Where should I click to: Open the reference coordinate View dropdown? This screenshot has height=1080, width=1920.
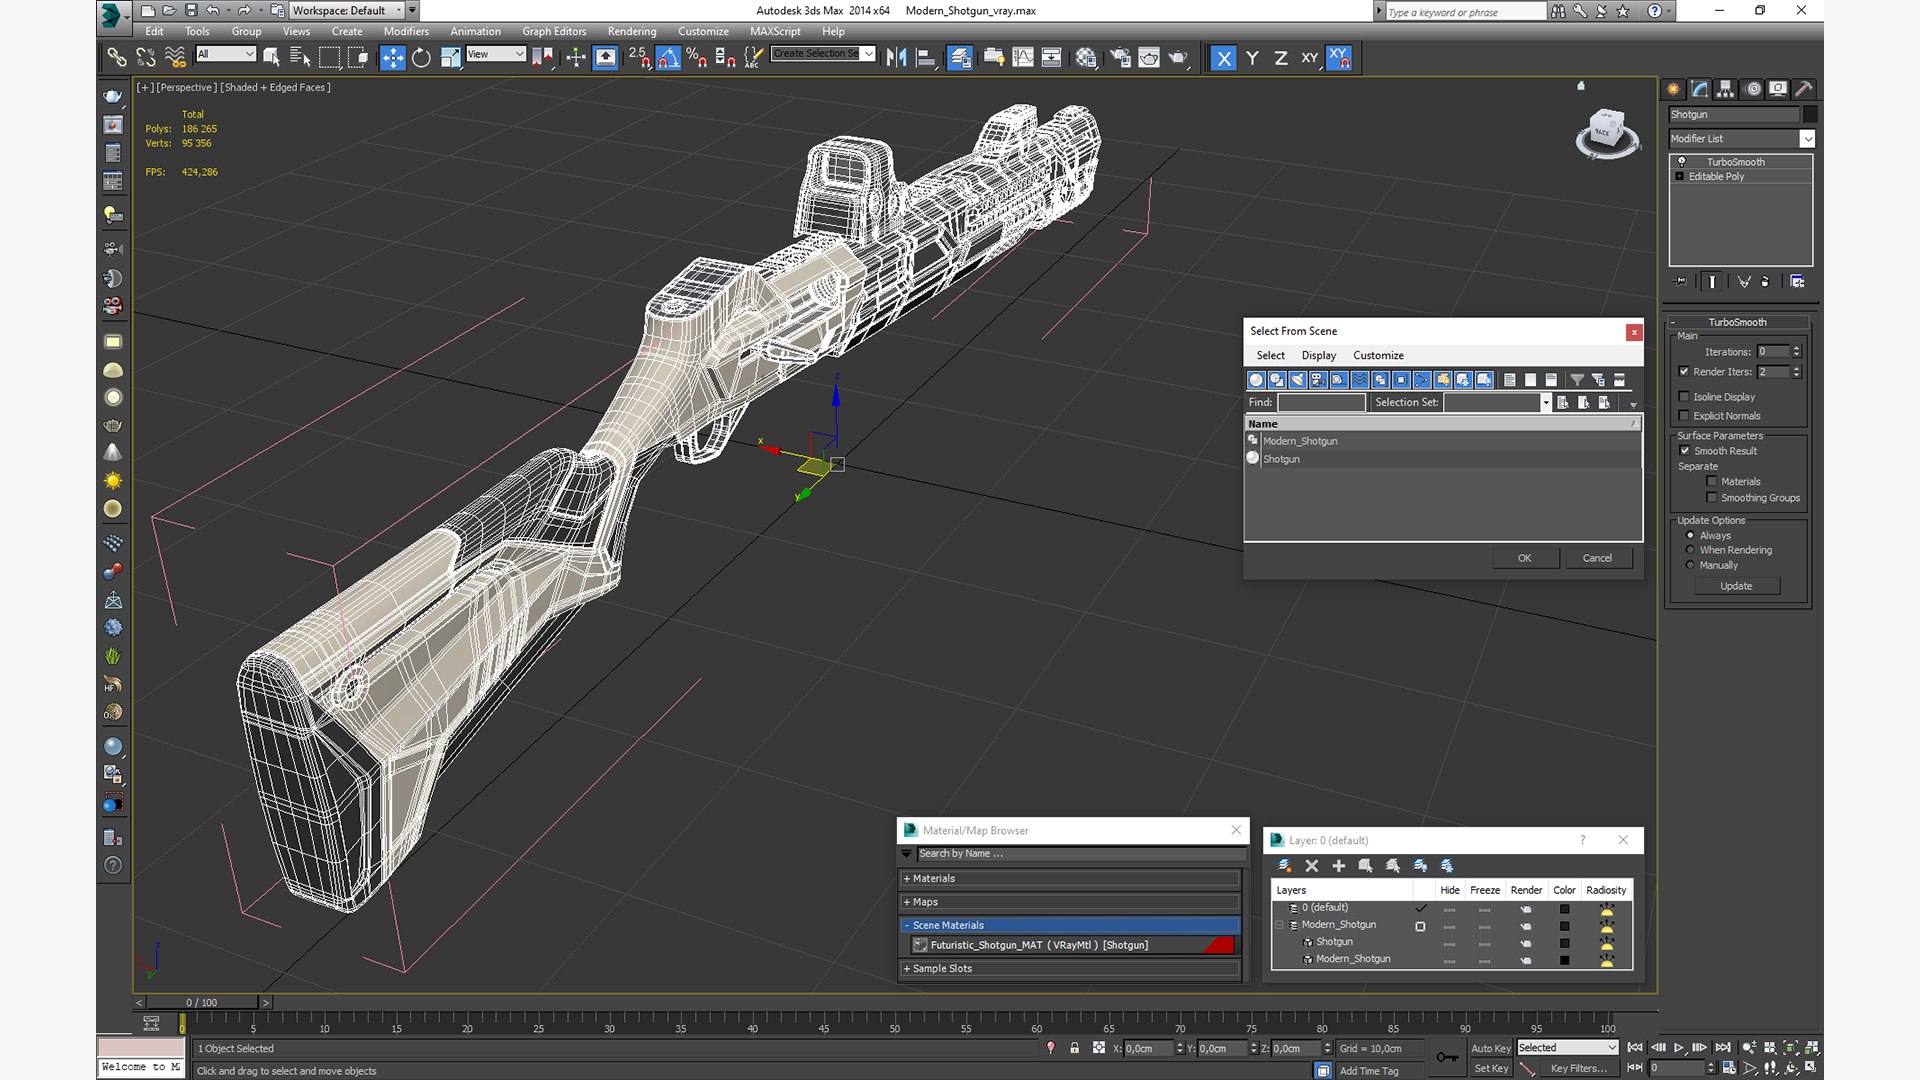tap(495, 54)
